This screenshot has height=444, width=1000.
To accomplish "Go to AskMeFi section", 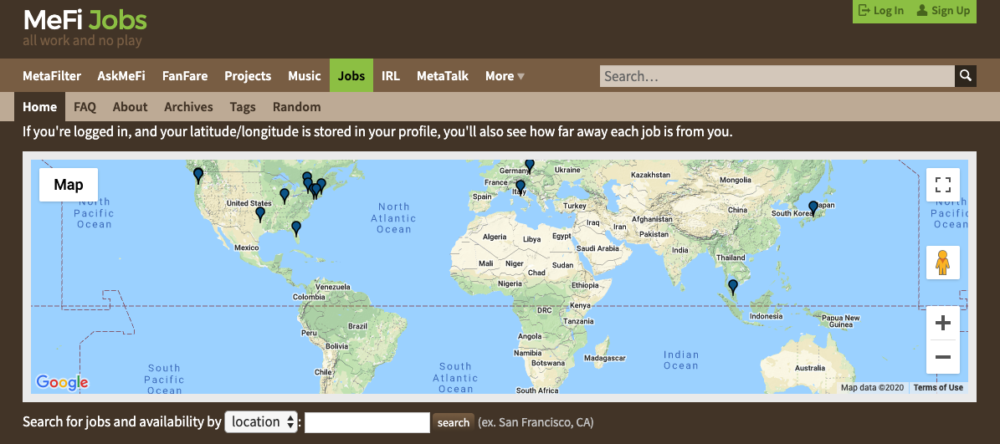I will 121,76.
